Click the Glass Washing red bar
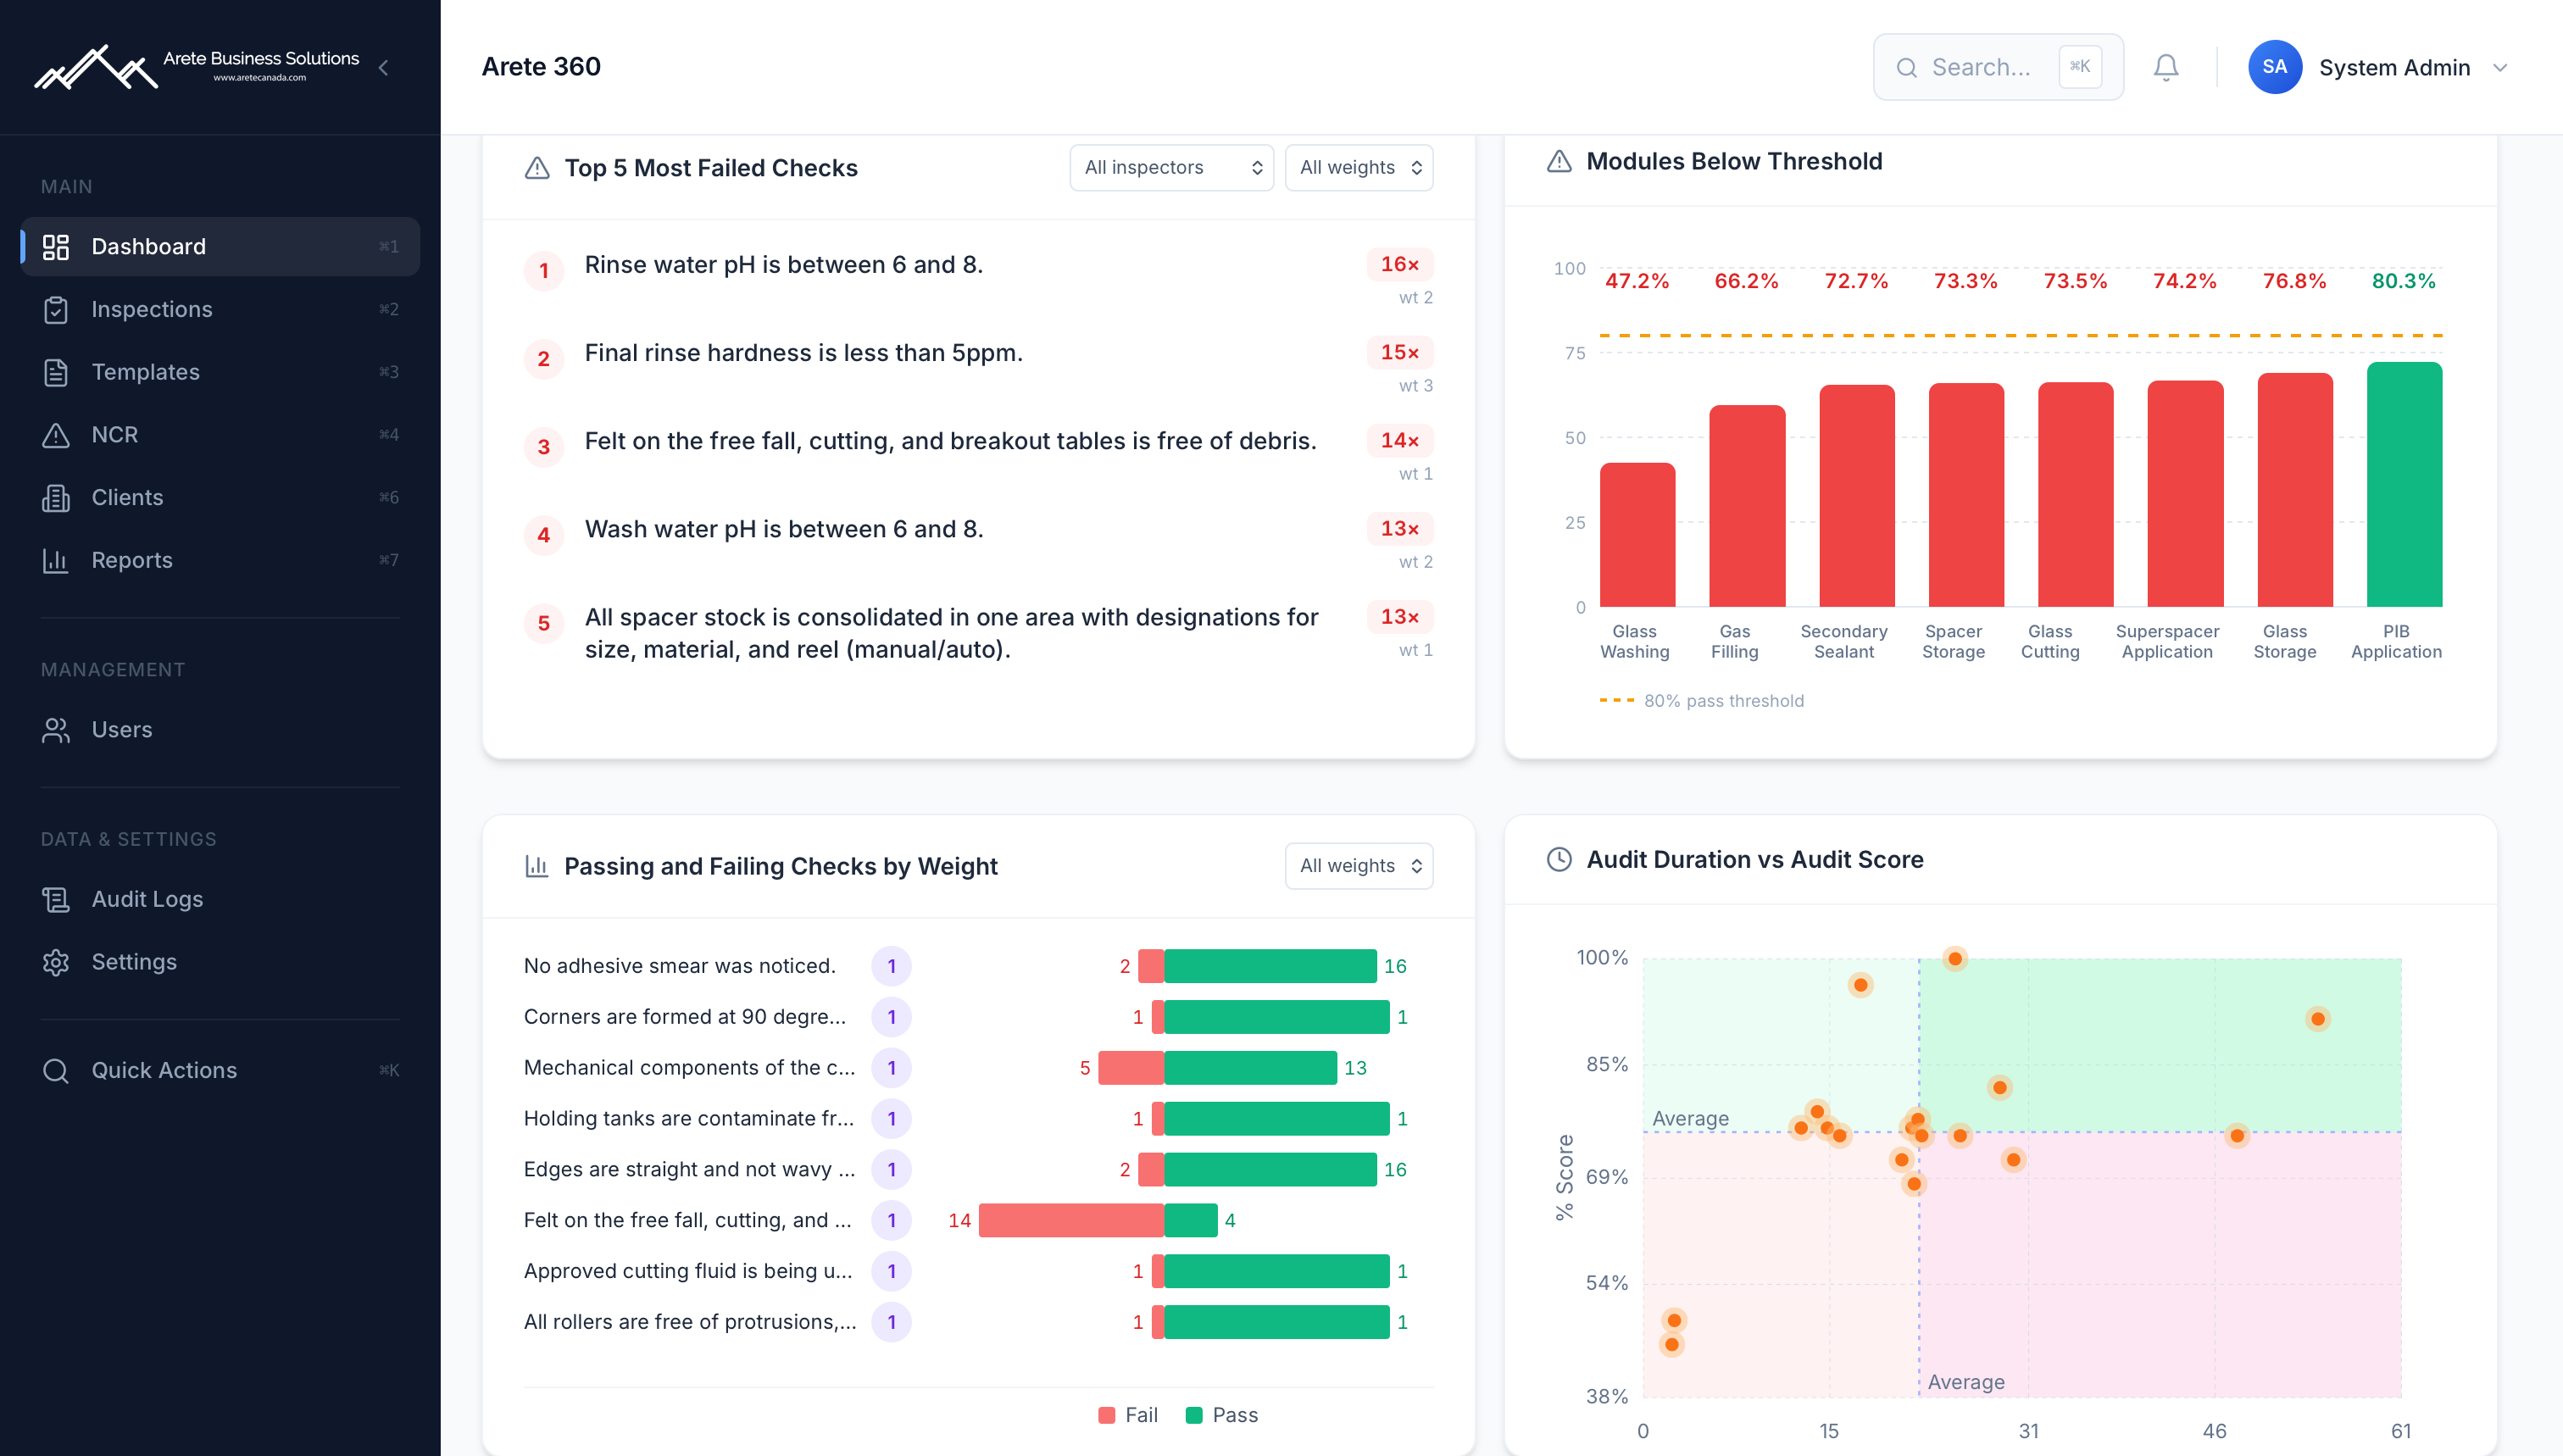 [x=1637, y=535]
